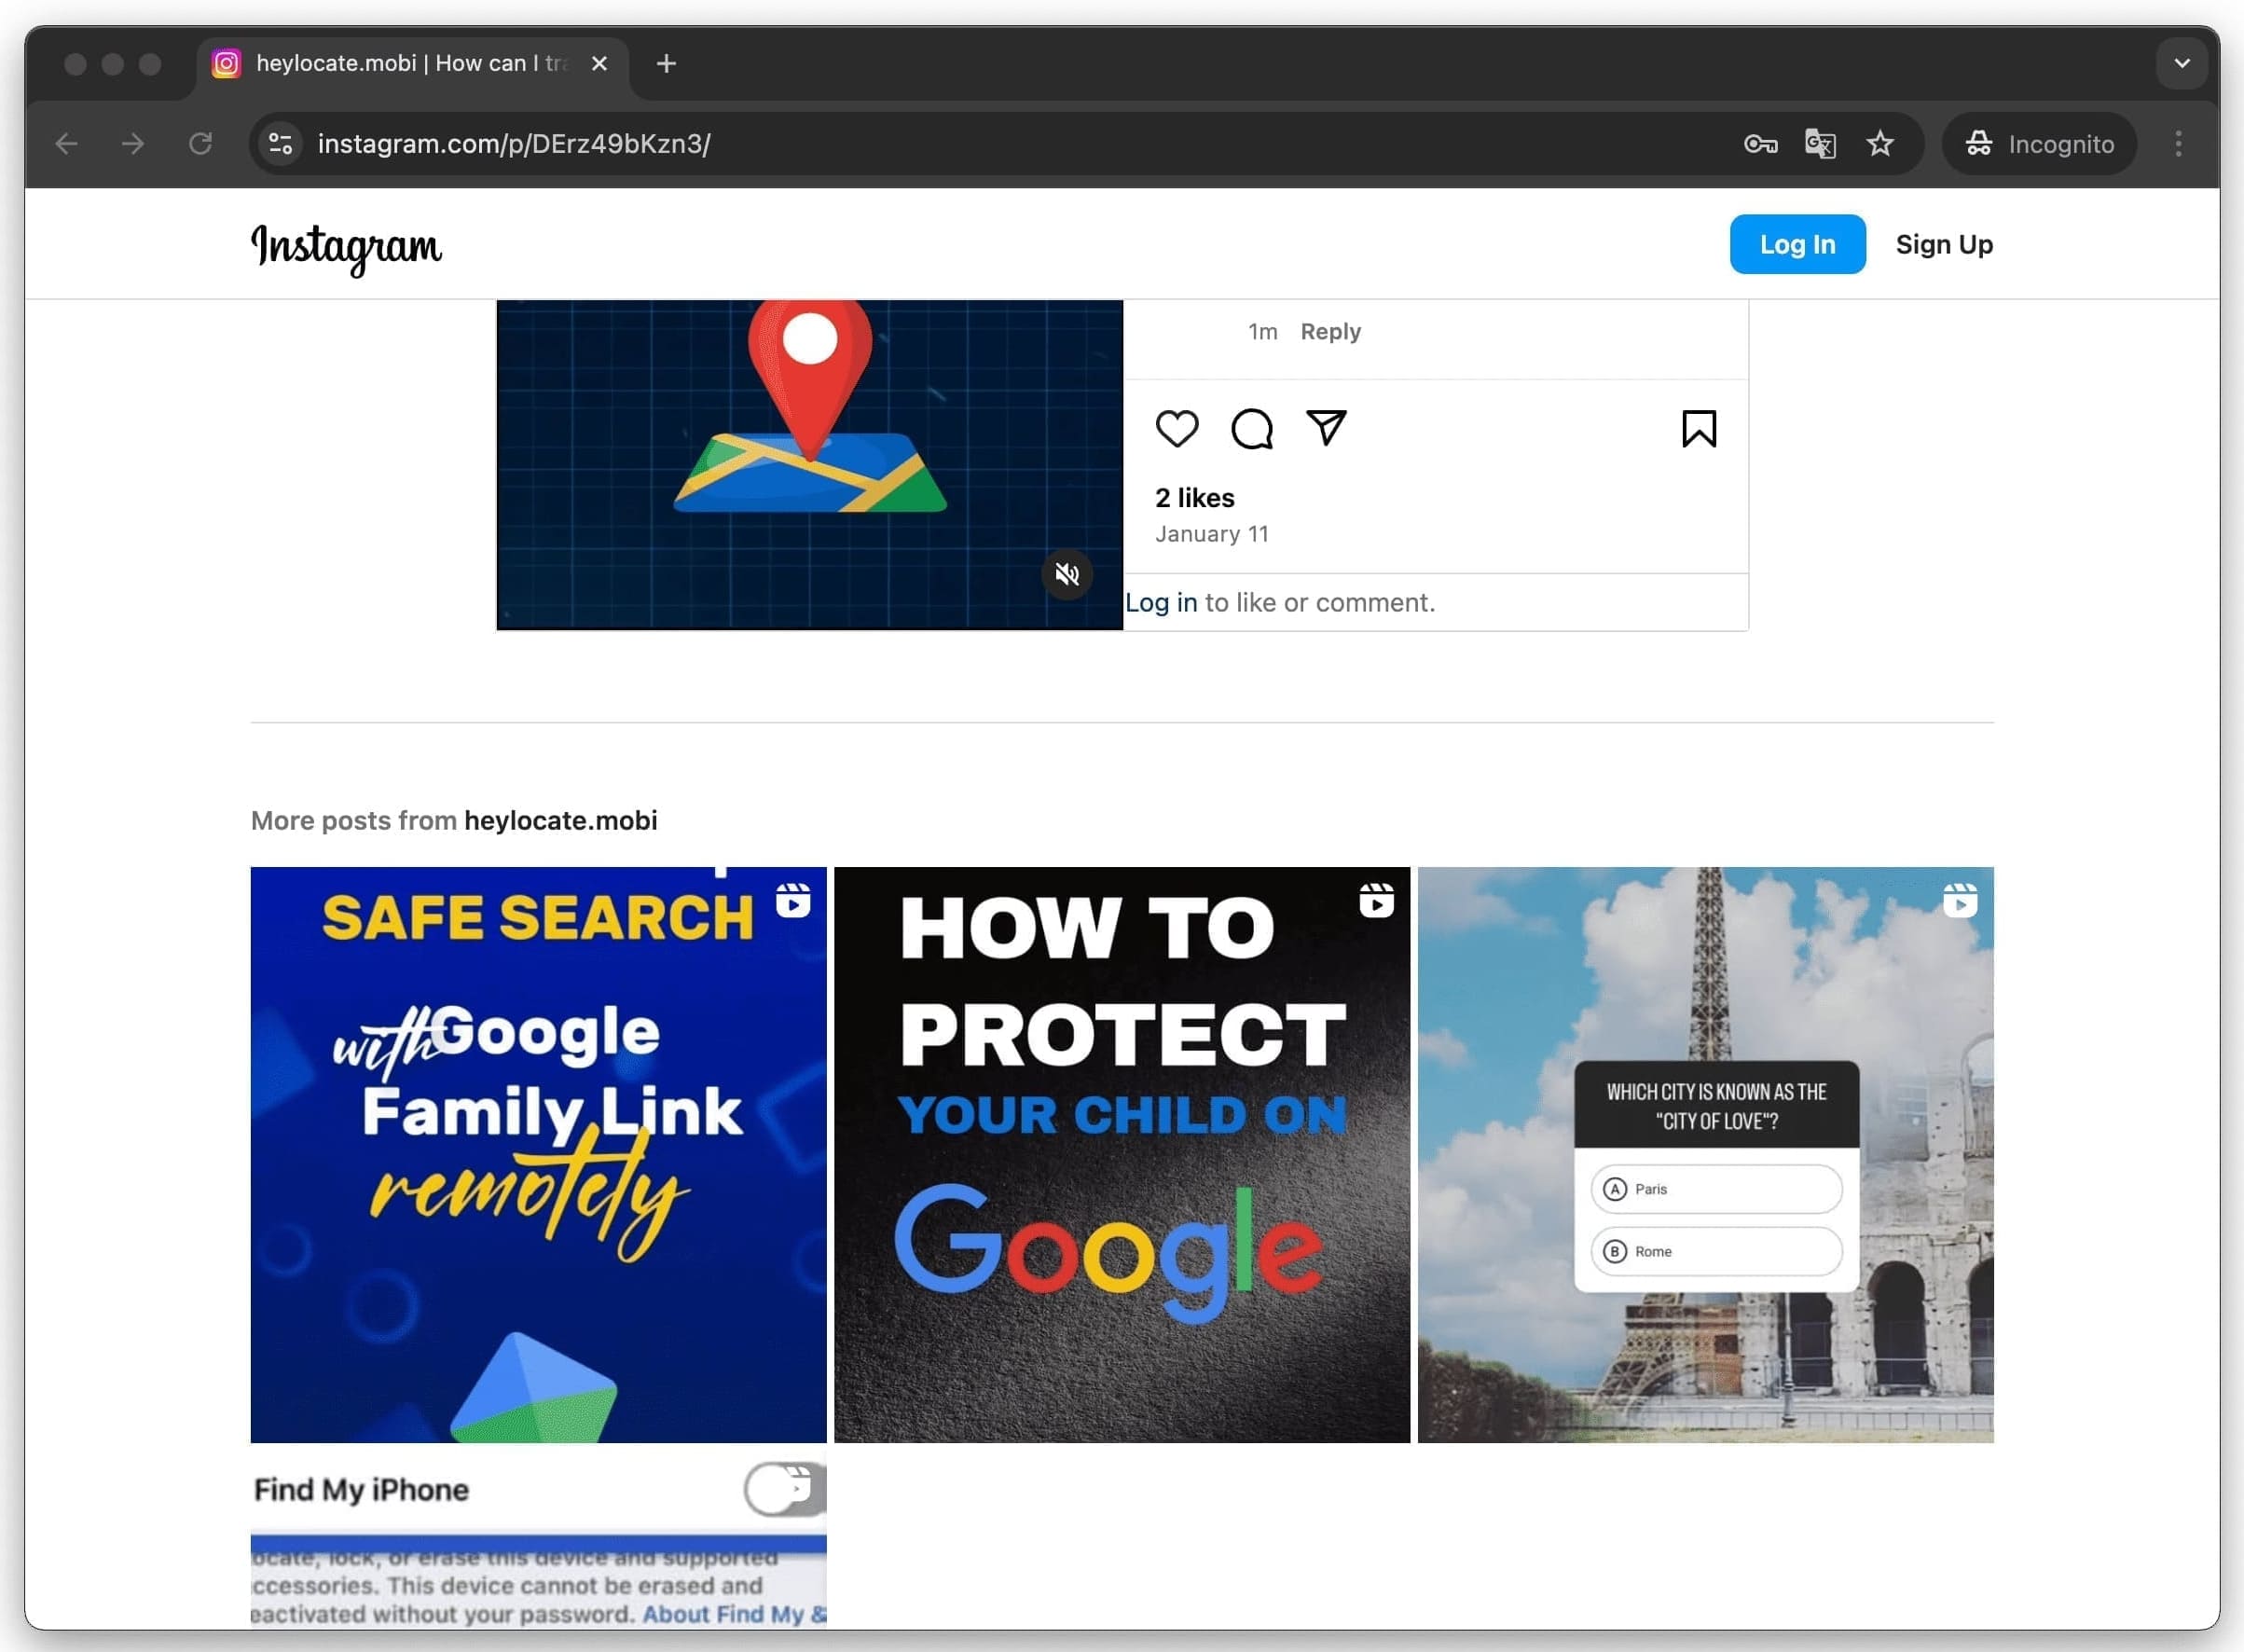Screen dimensions: 2244x1652
Task: Open Google Translate in the address bar
Action: [1820, 143]
